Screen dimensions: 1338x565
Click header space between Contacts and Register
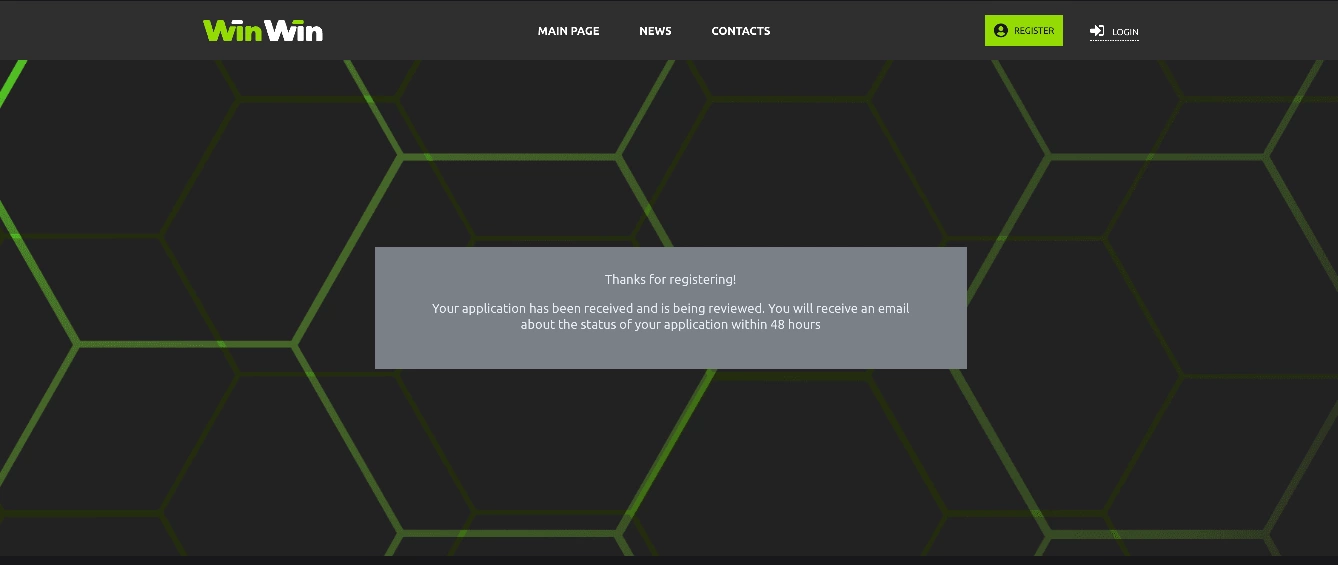(878, 30)
